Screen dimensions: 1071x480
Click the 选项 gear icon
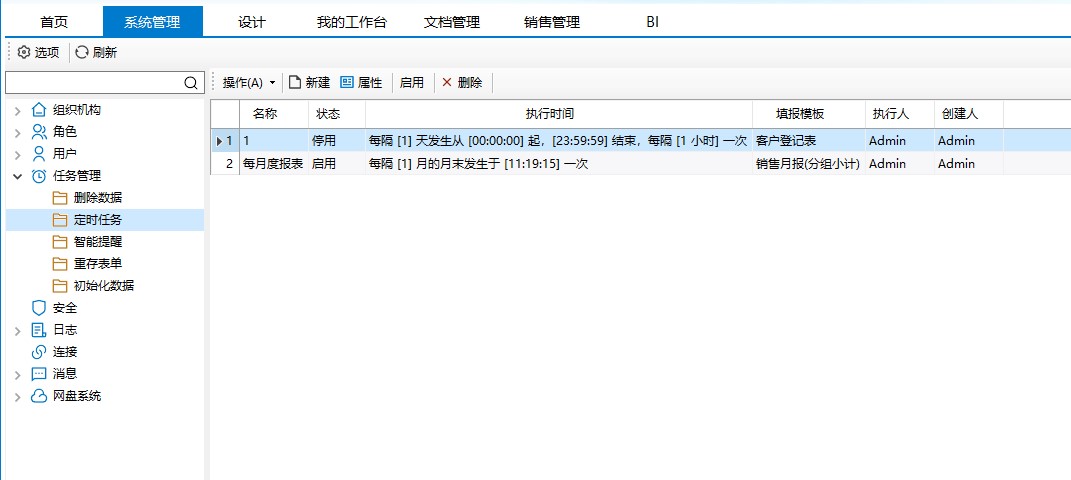tap(24, 52)
